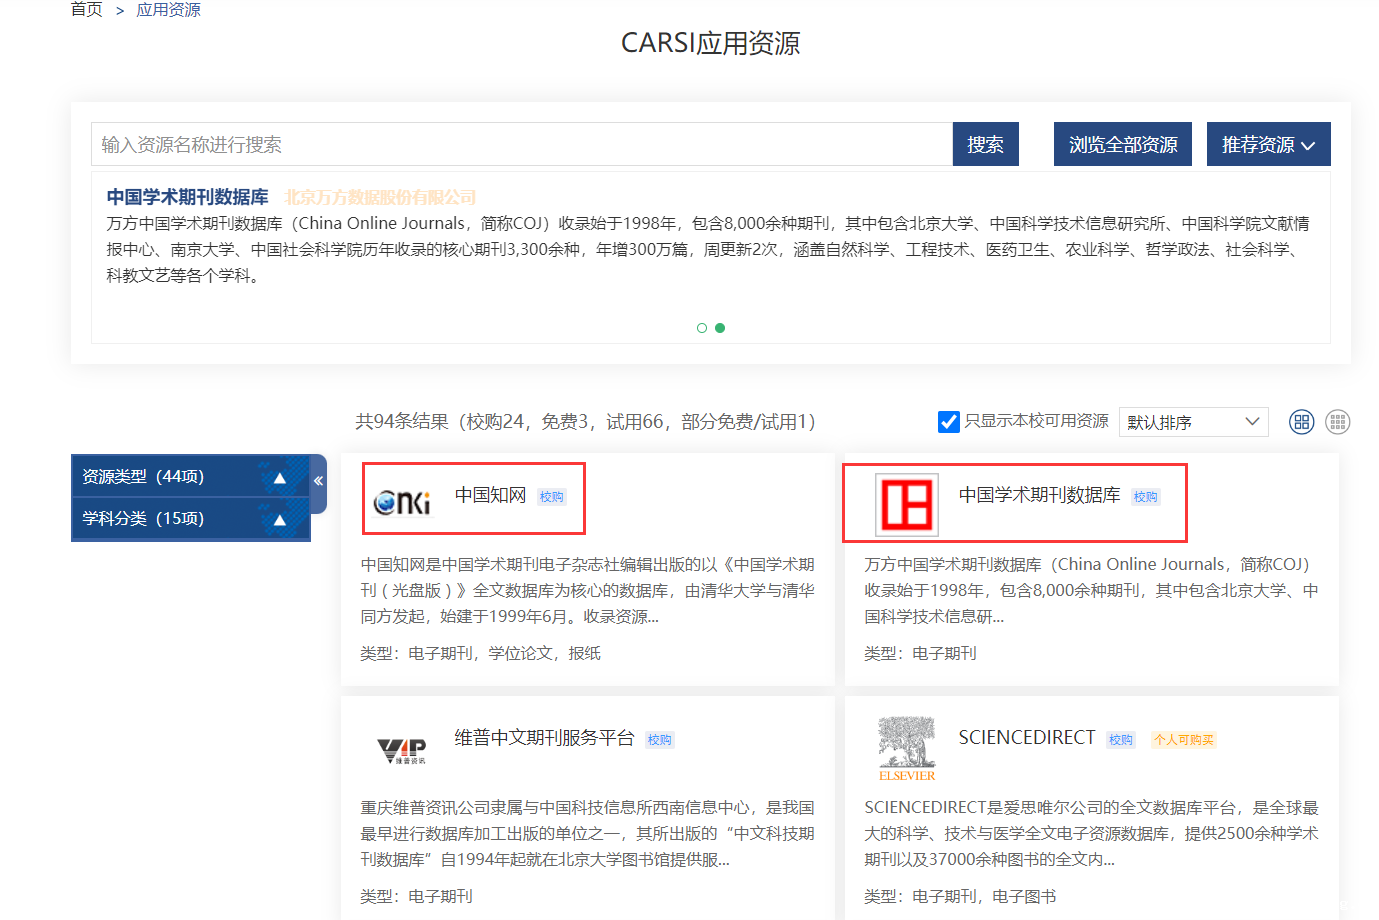The image size is (1379, 920).
Task: Select the first carousel dot indicator
Action: tap(702, 328)
